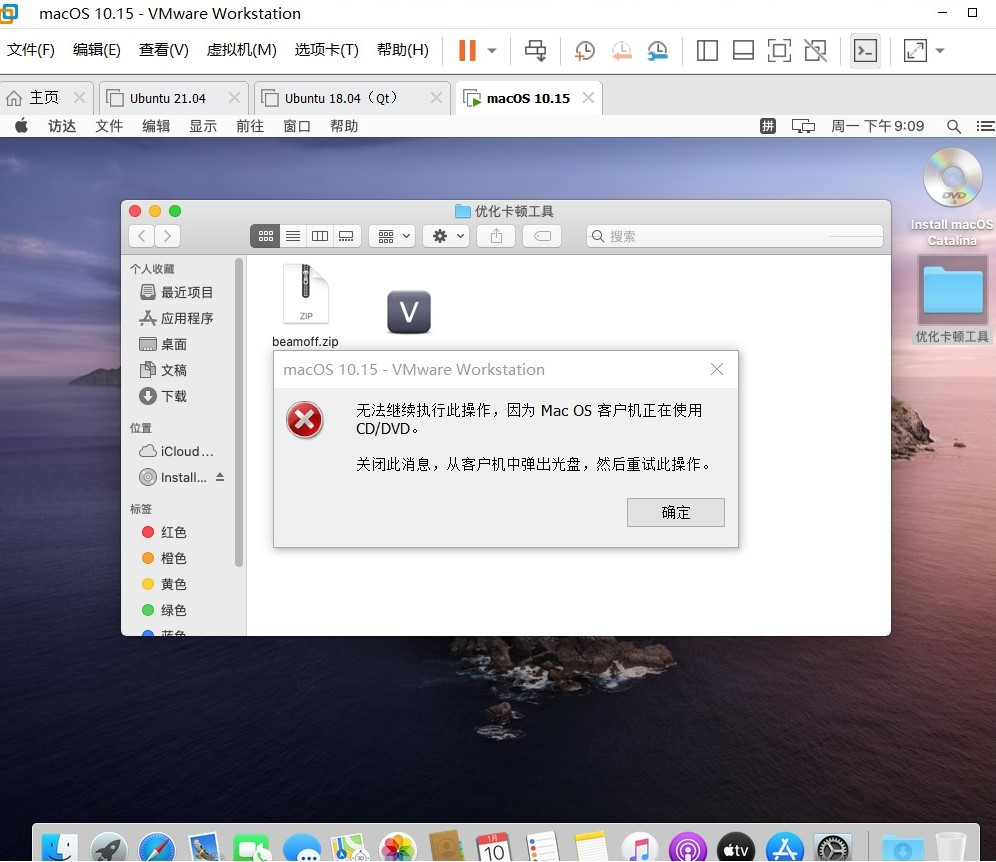
Task: Switch to the Ubuntu 18.04 (Qt) tab
Action: [x=340, y=98]
